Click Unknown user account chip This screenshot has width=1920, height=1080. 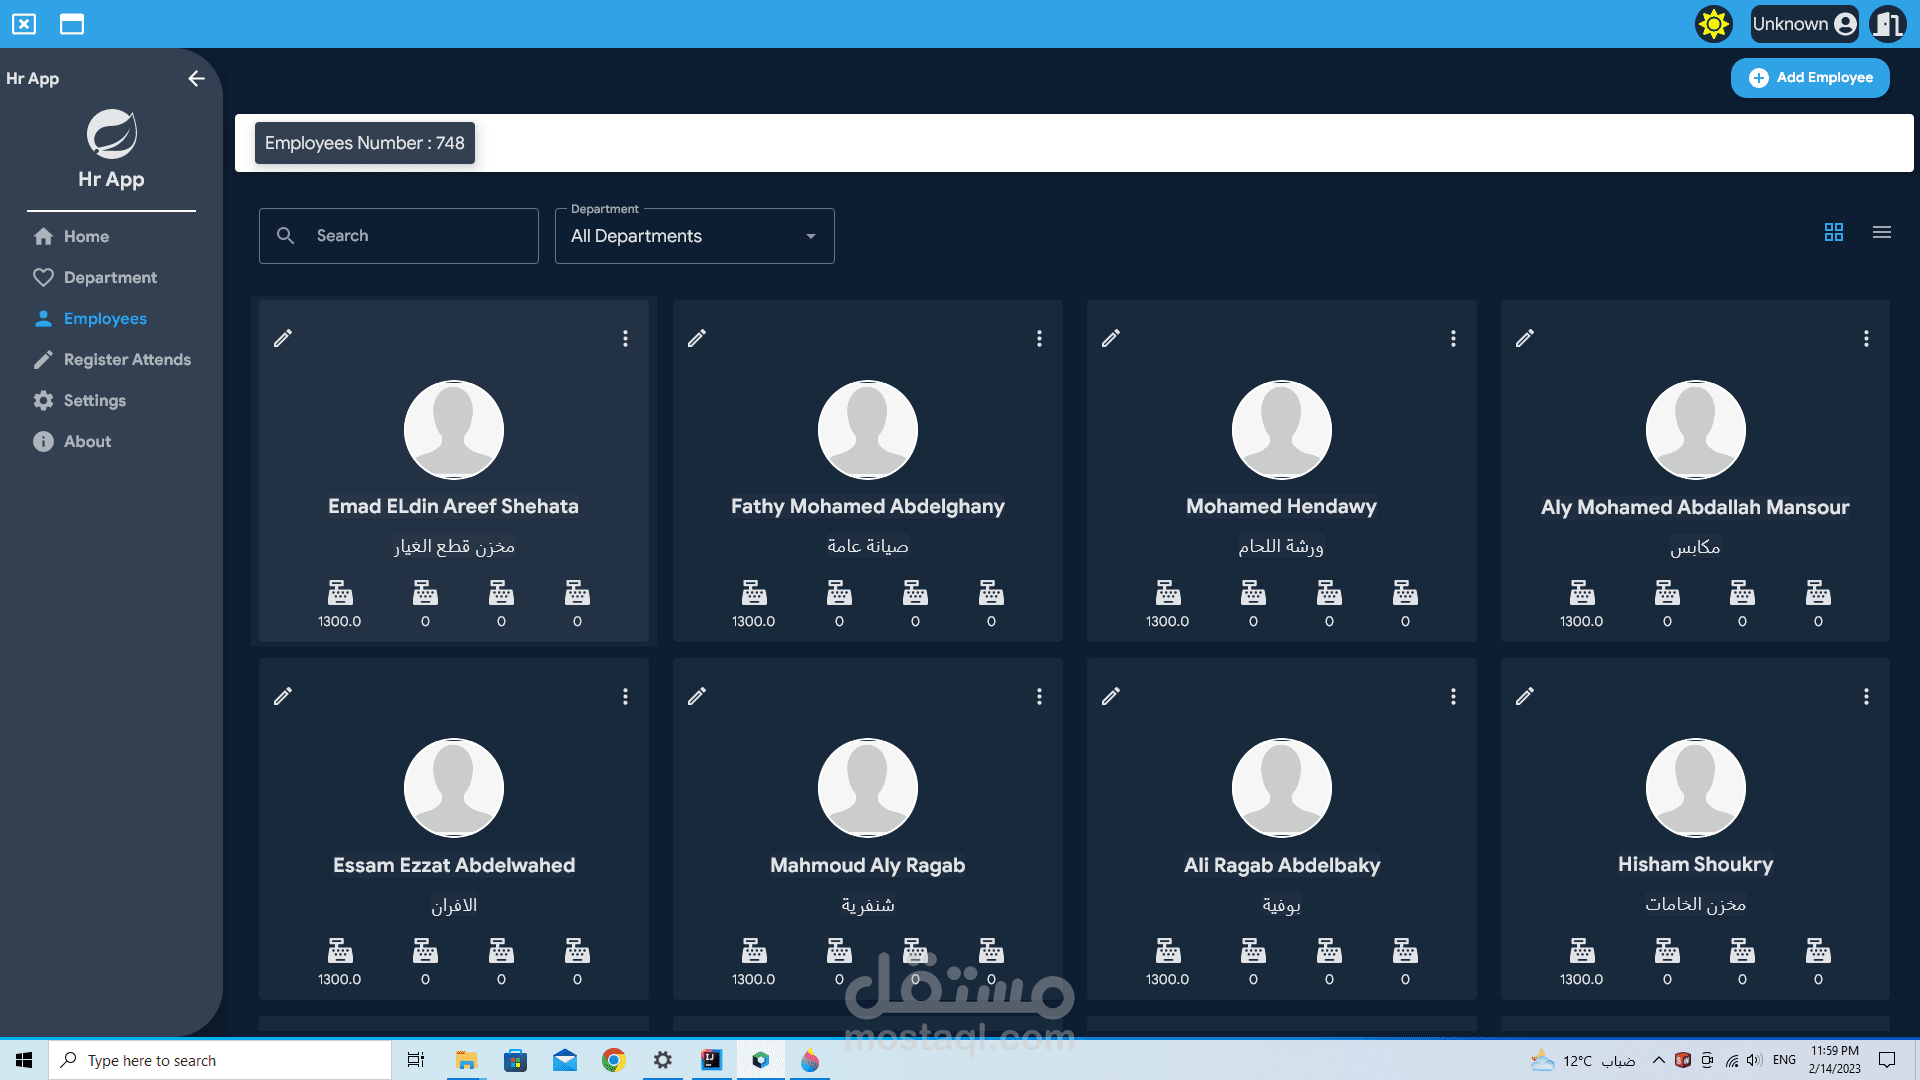[x=1804, y=24]
